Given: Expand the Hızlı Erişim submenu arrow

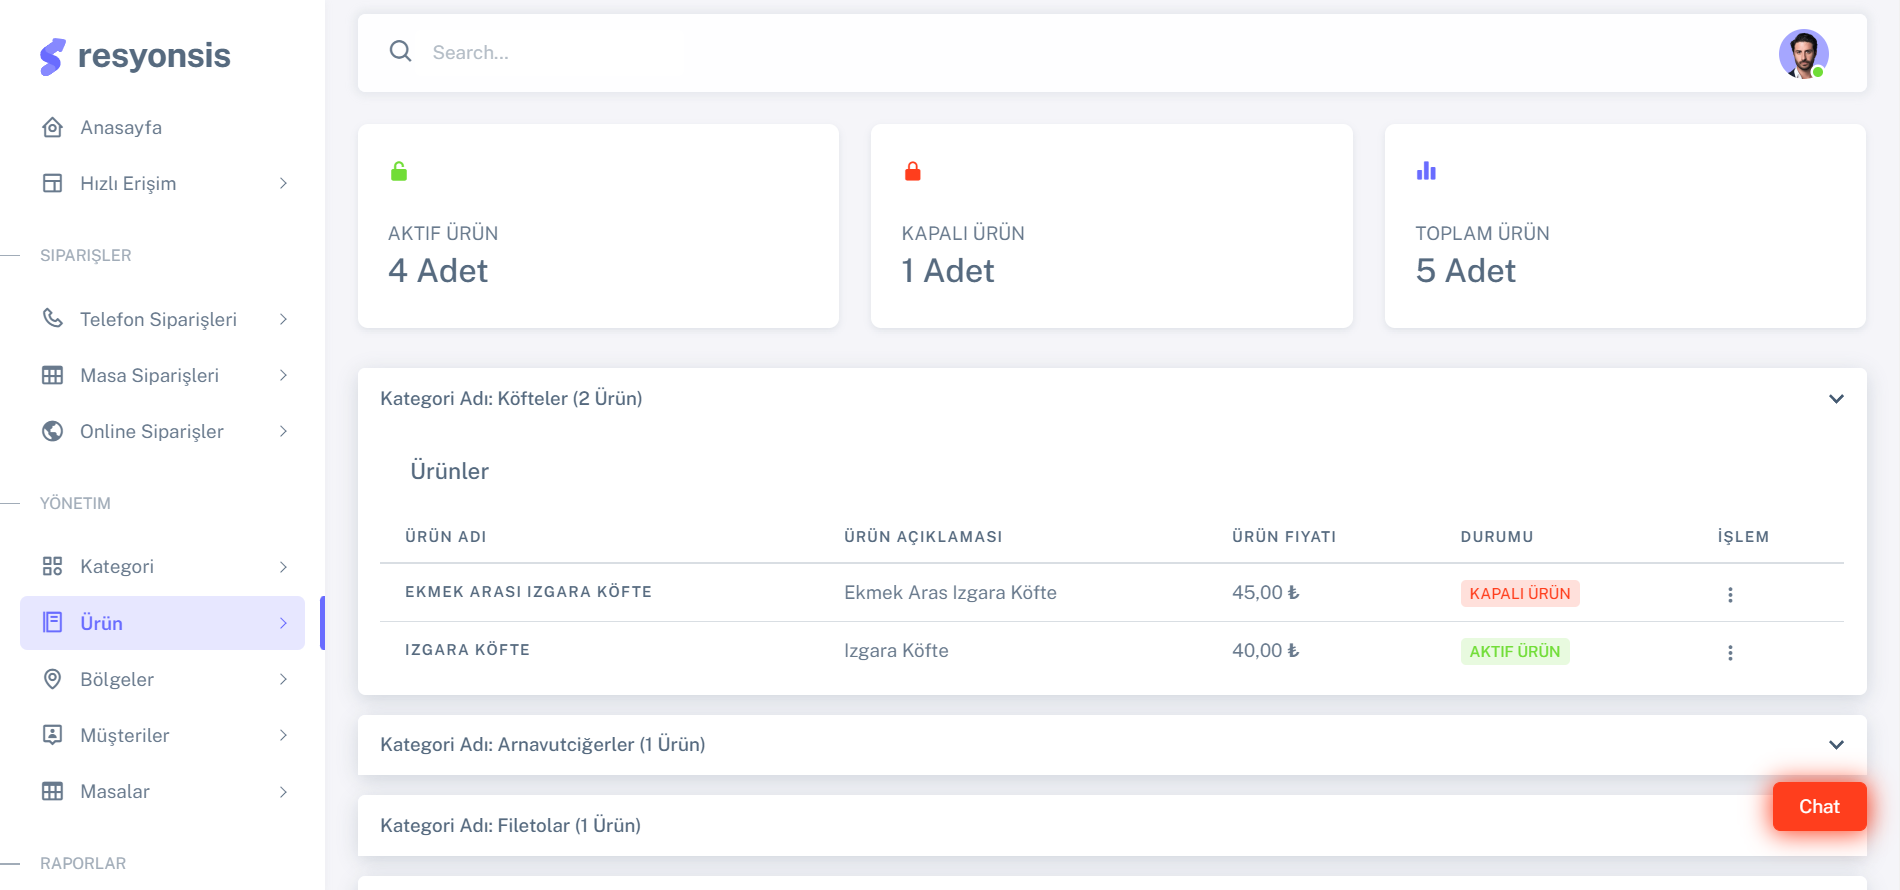Looking at the screenshot, I should [284, 184].
